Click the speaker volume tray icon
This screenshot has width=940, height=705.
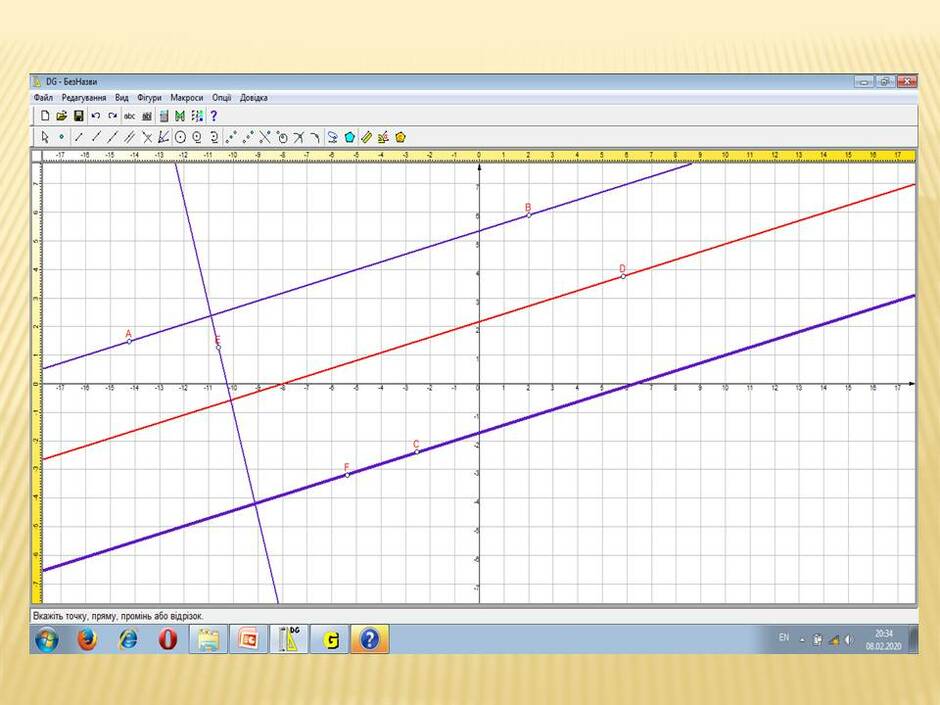tap(848, 640)
